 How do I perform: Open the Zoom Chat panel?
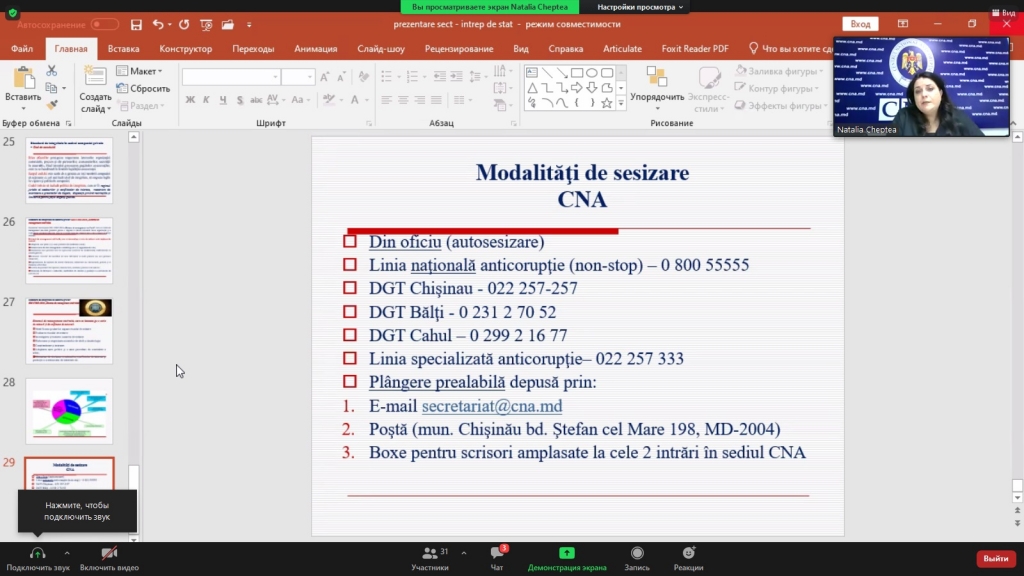(497, 555)
